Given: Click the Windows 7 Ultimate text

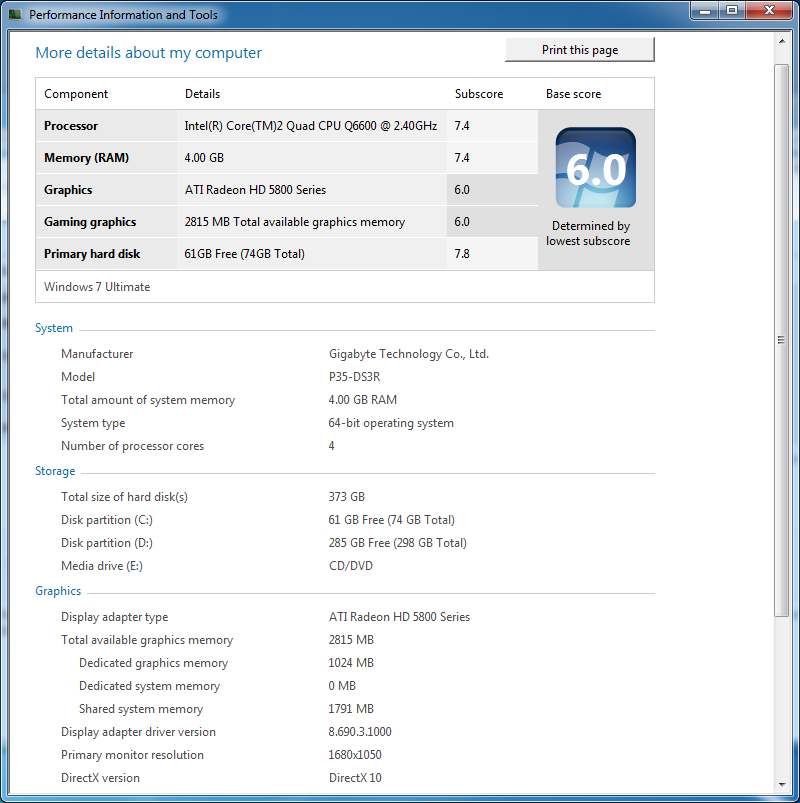Looking at the screenshot, I should pos(97,287).
